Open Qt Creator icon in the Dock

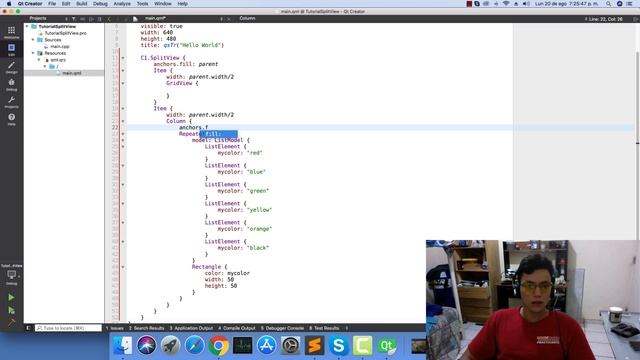pos(387,346)
